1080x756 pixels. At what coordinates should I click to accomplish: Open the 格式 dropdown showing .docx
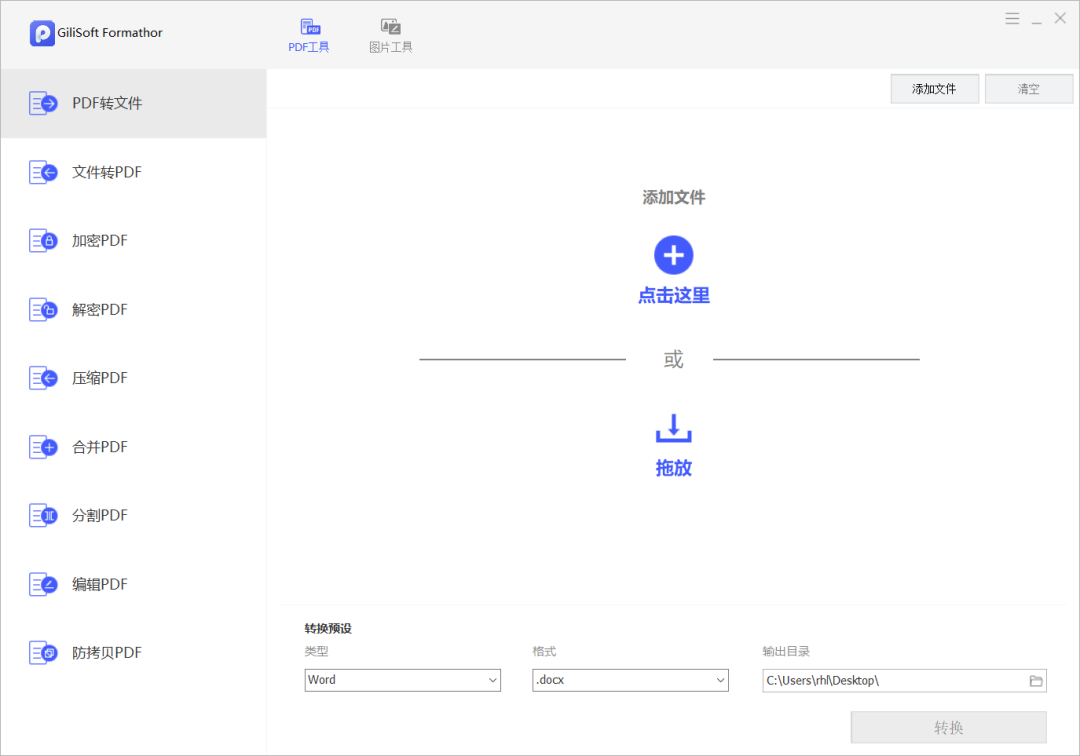click(629, 680)
